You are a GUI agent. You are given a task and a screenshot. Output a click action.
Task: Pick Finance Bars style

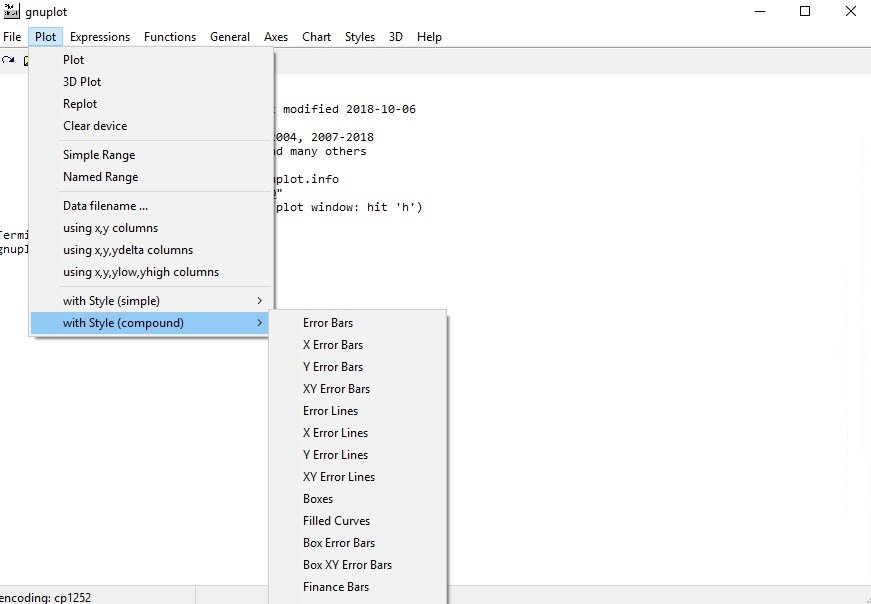[x=357, y=587]
